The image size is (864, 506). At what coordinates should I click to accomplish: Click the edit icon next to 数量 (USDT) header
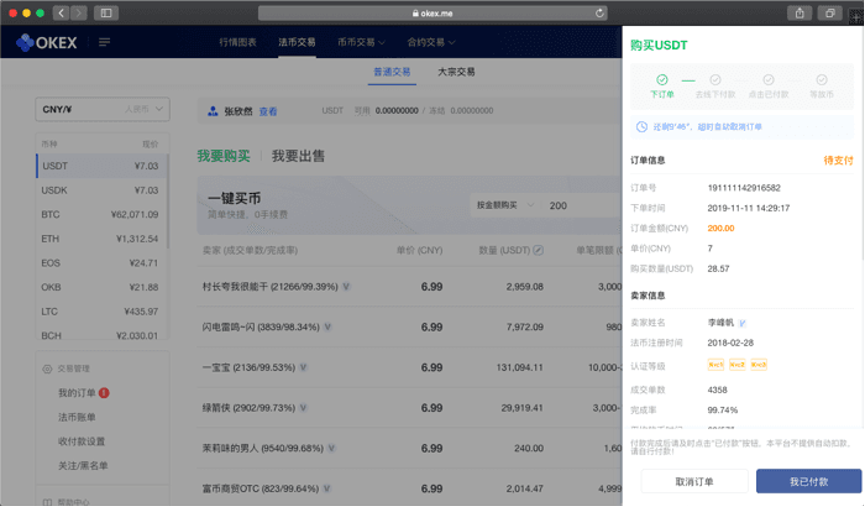[x=539, y=249]
